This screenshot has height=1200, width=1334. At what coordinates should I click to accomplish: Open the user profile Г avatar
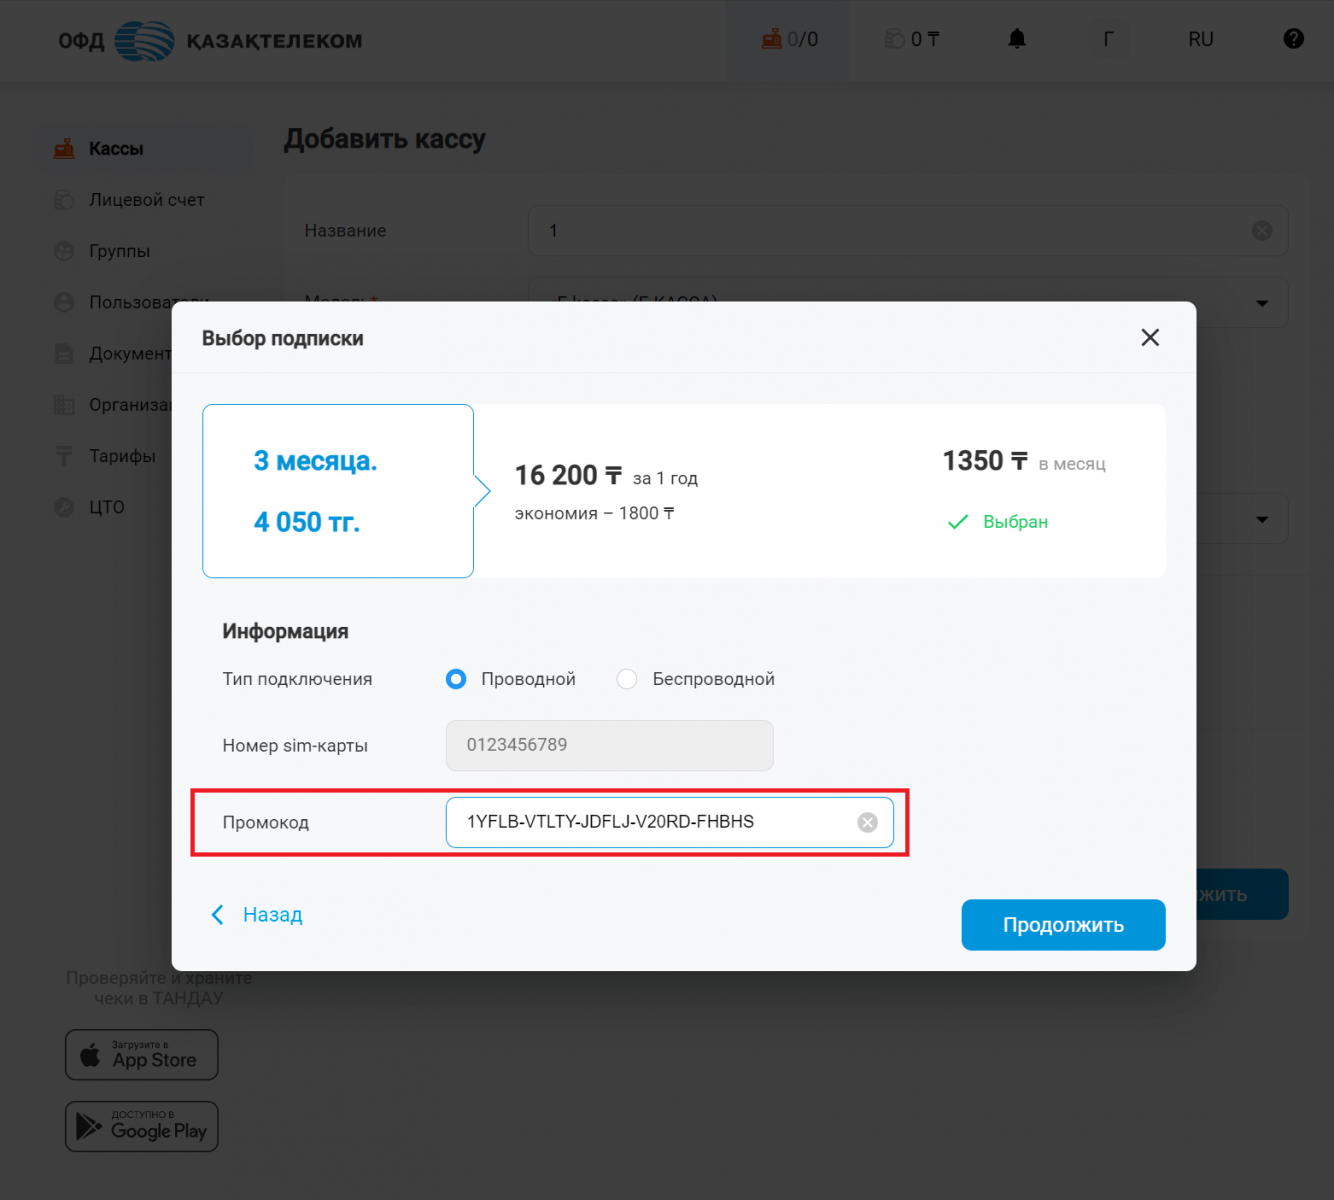point(1108,39)
